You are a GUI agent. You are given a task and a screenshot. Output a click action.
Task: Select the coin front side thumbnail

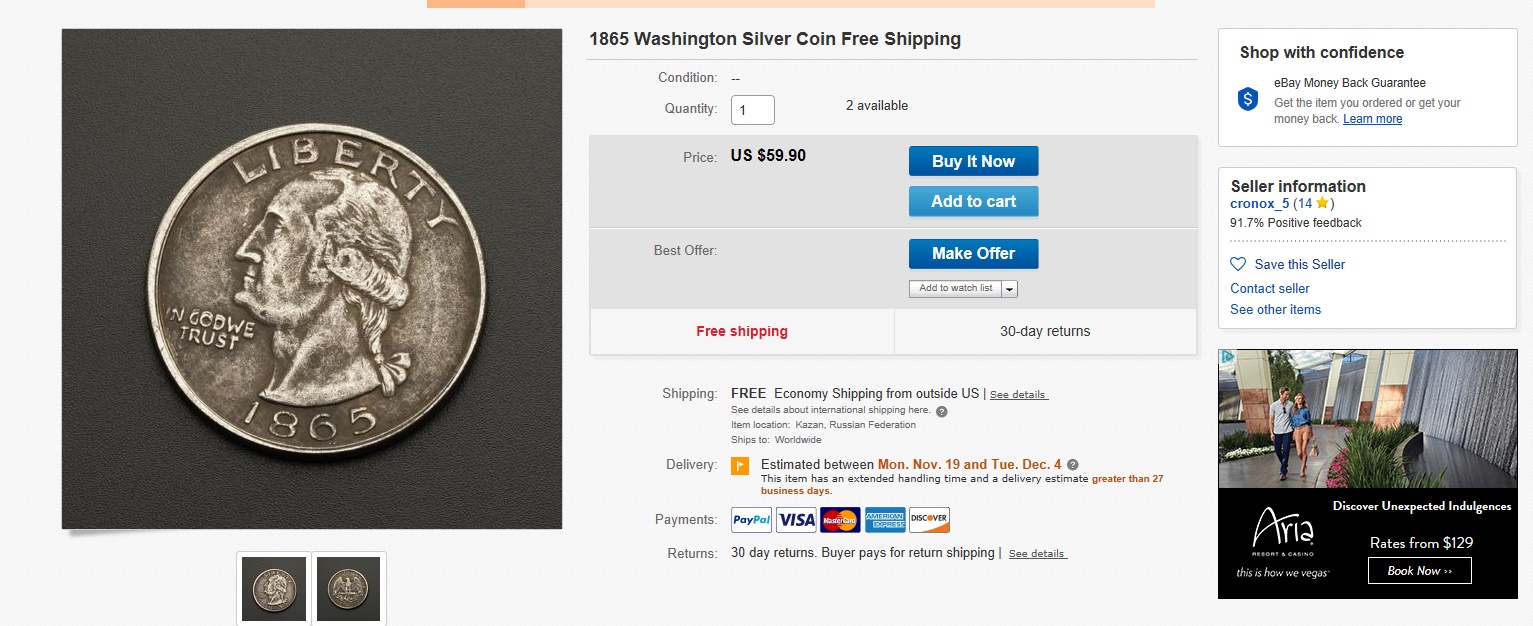pyautogui.click(x=274, y=588)
